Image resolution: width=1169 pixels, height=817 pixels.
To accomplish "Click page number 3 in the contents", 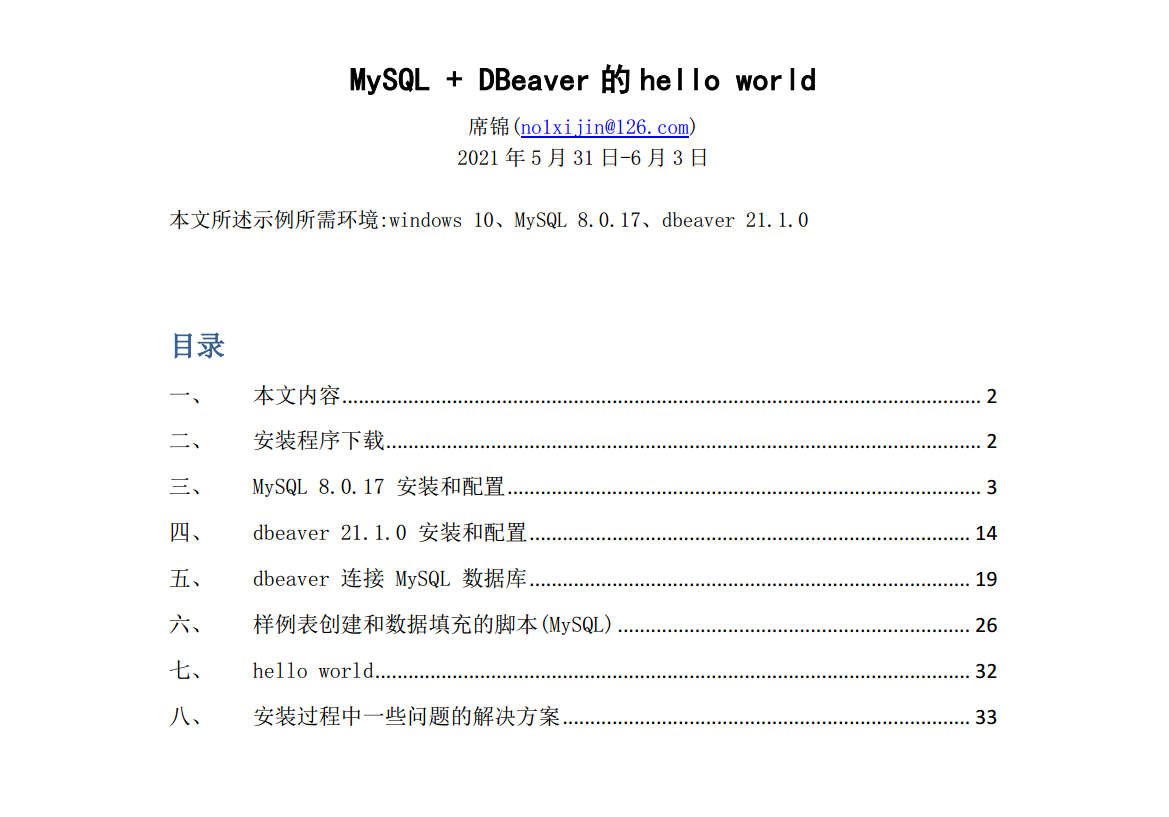I will click(x=992, y=488).
